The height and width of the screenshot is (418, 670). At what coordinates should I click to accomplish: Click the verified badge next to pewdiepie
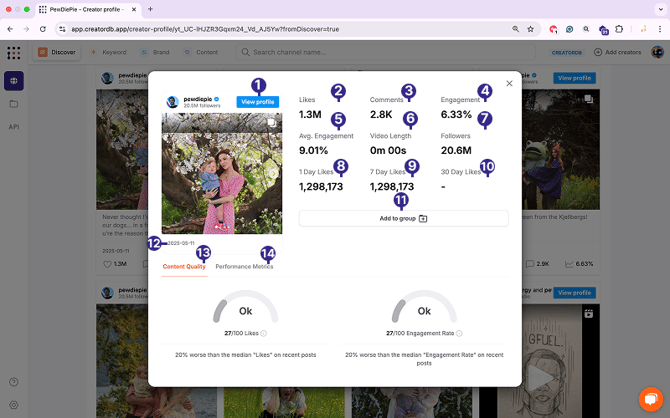point(217,99)
